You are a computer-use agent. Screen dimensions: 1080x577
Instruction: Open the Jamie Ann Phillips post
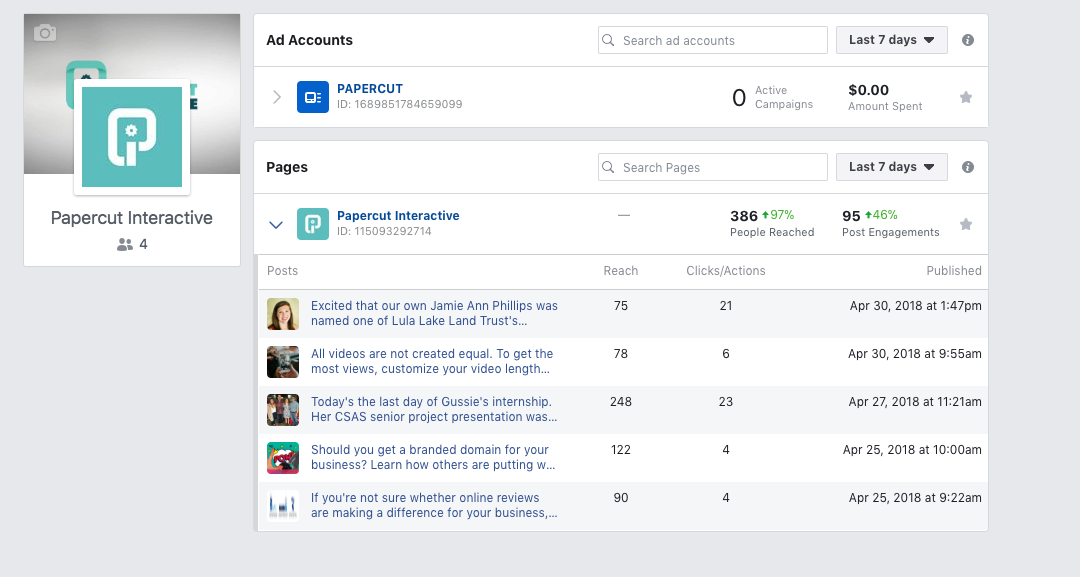click(434, 314)
